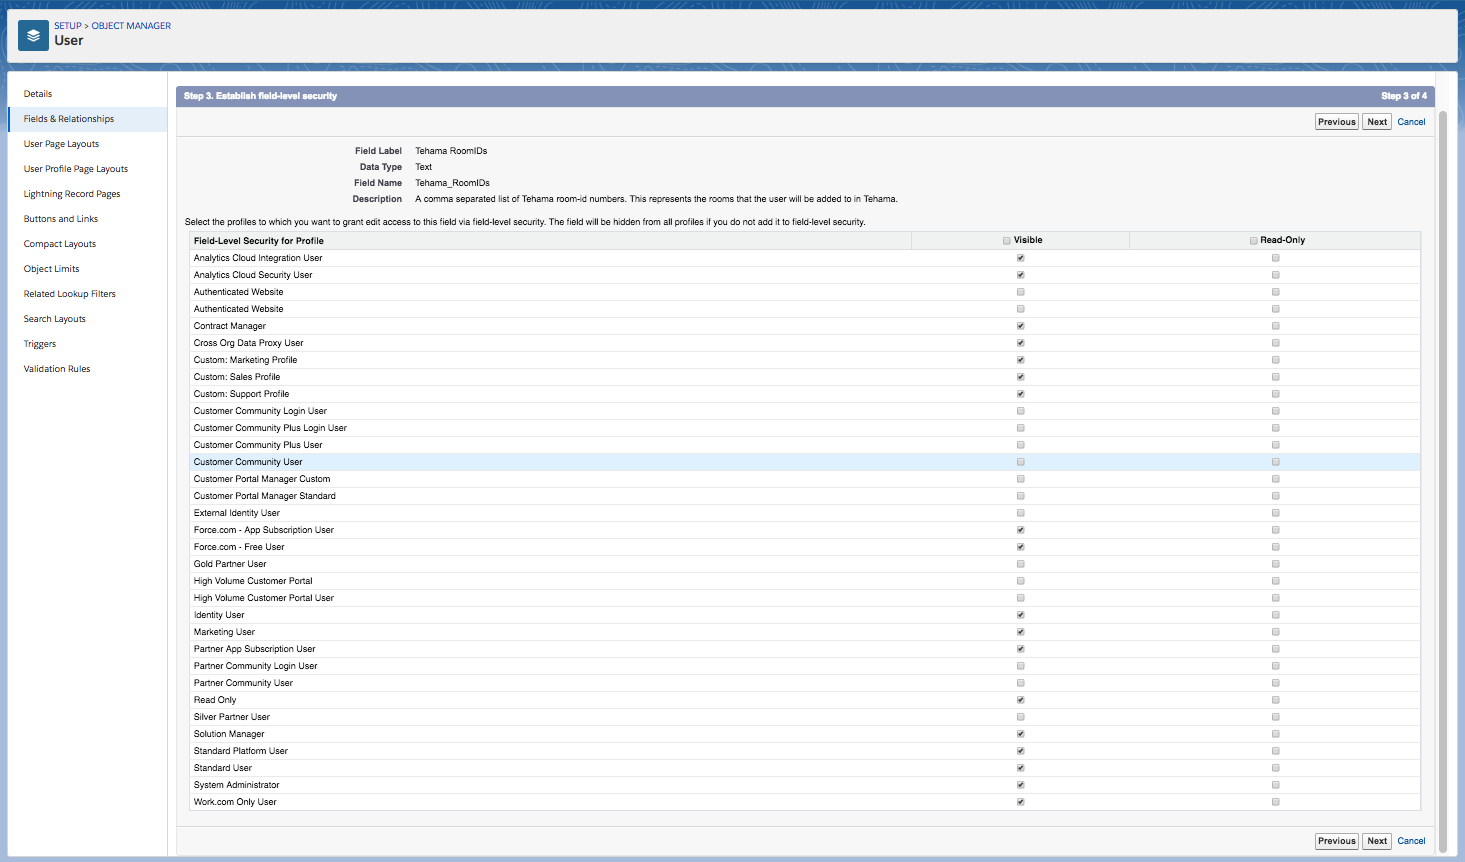Open Validation Rules section

point(57,369)
